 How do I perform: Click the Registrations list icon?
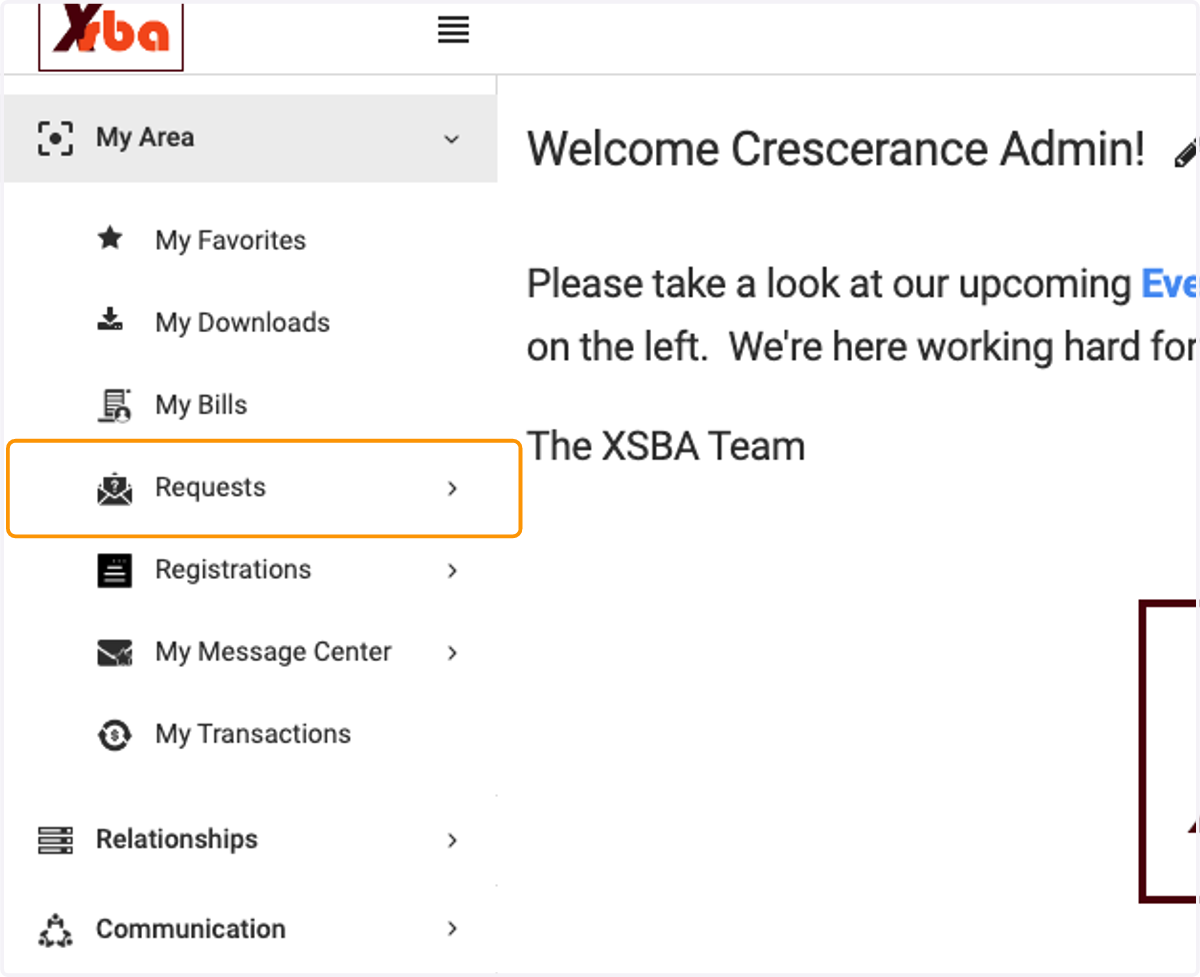pyautogui.click(x=115, y=570)
